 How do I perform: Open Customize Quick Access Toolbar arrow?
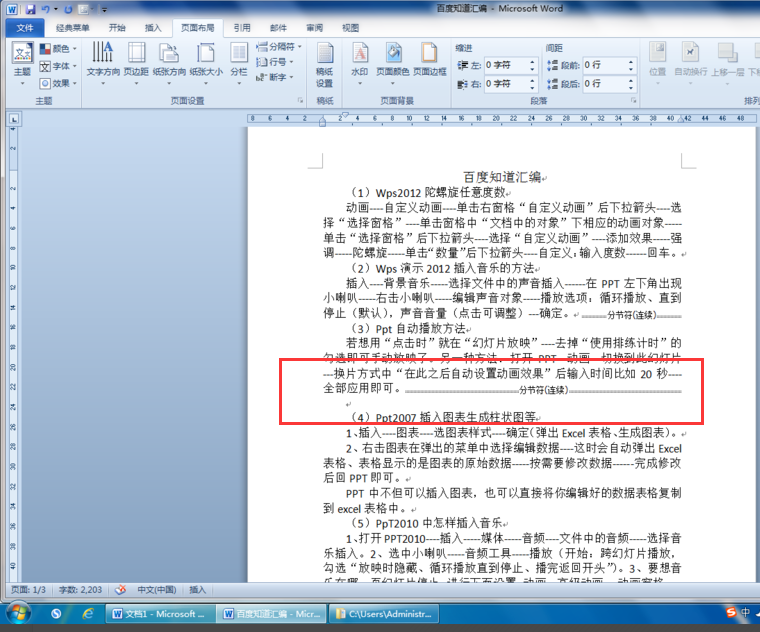click(104, 9)
